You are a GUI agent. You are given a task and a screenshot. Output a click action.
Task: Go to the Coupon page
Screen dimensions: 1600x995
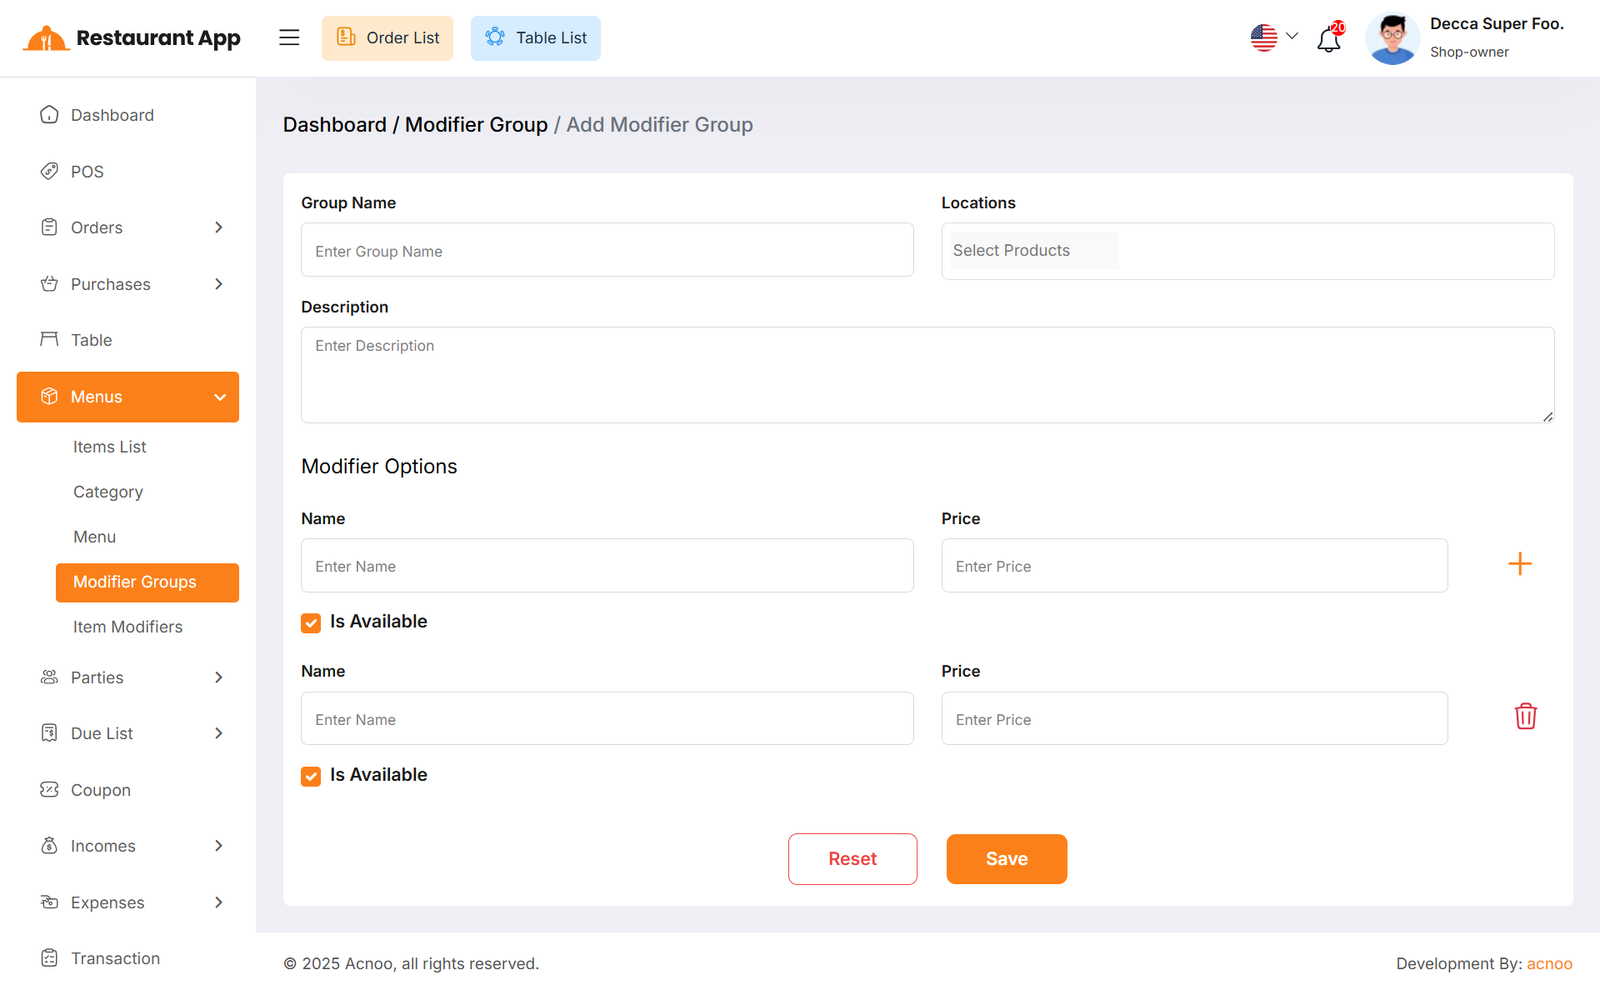coord(100,790)
